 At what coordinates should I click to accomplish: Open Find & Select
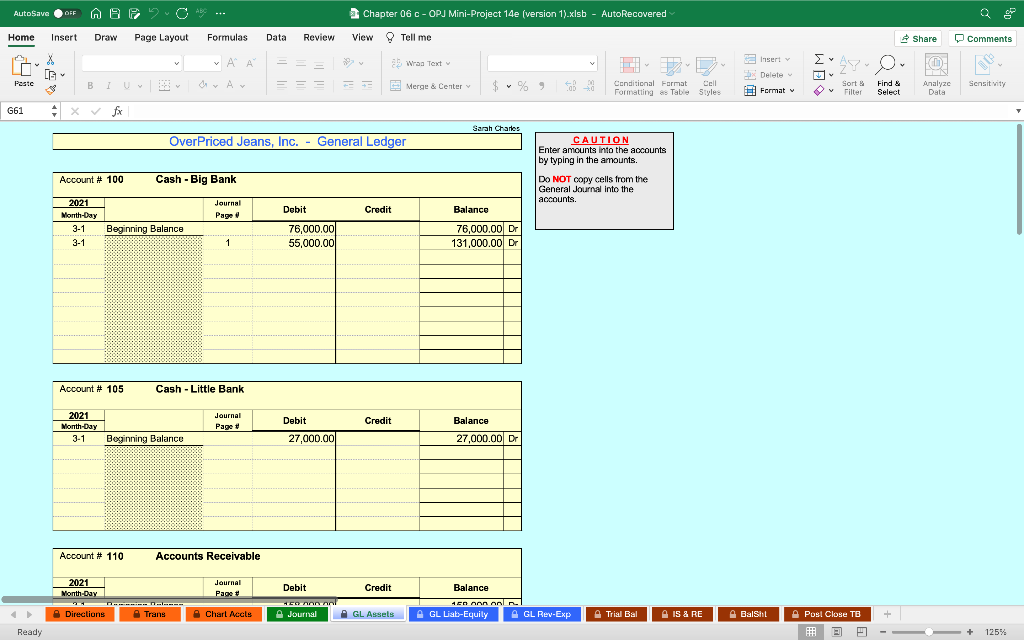pos(889,76)
